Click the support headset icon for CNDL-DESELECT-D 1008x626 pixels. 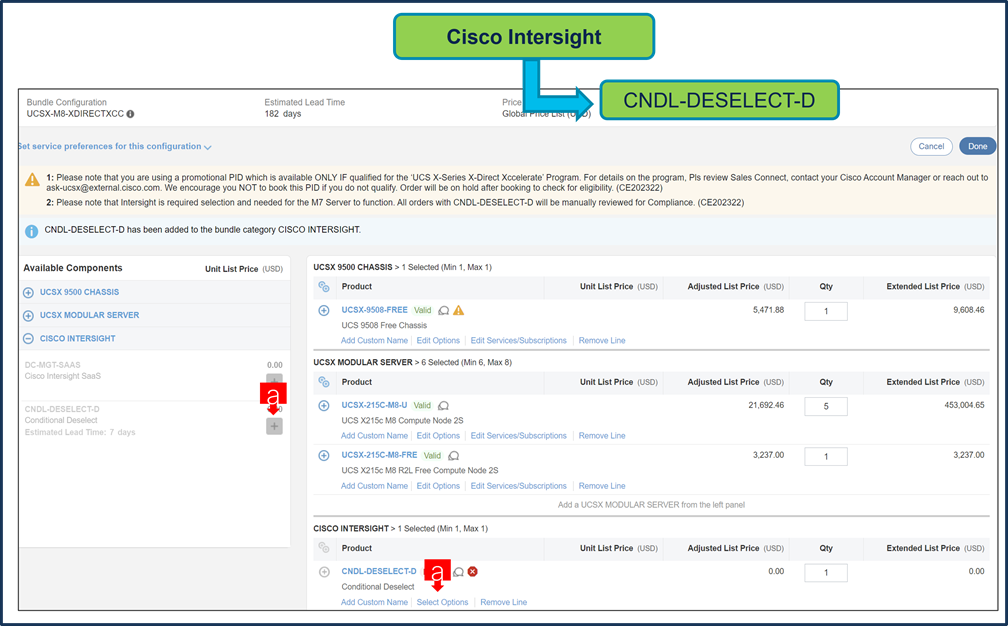[458, 572]
